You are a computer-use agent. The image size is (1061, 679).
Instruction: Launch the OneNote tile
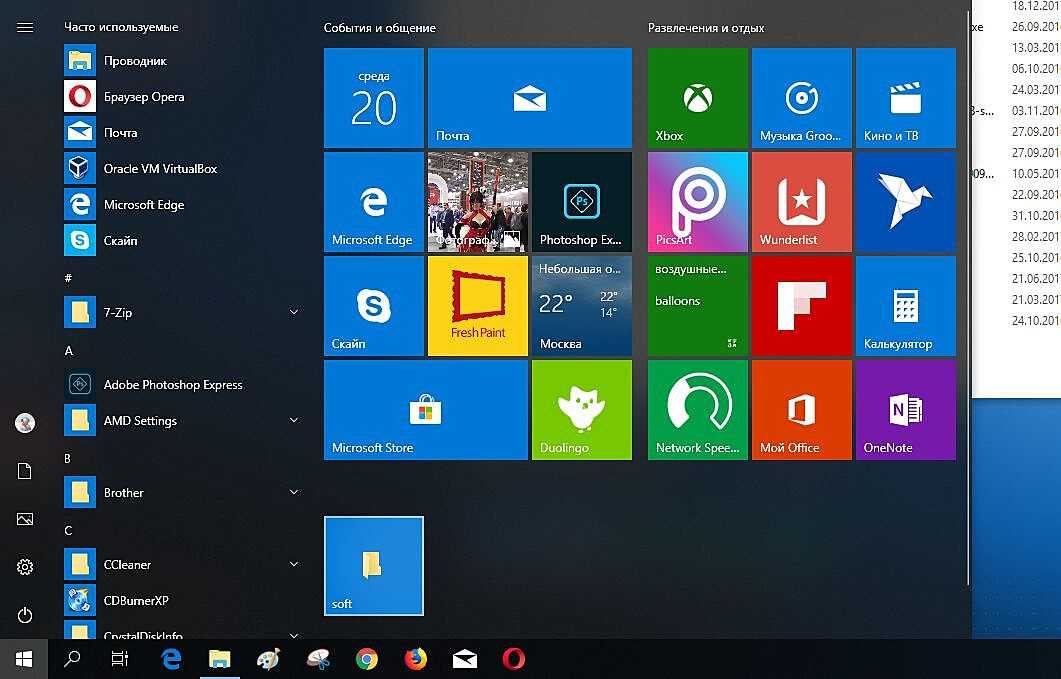click(906, 410)
